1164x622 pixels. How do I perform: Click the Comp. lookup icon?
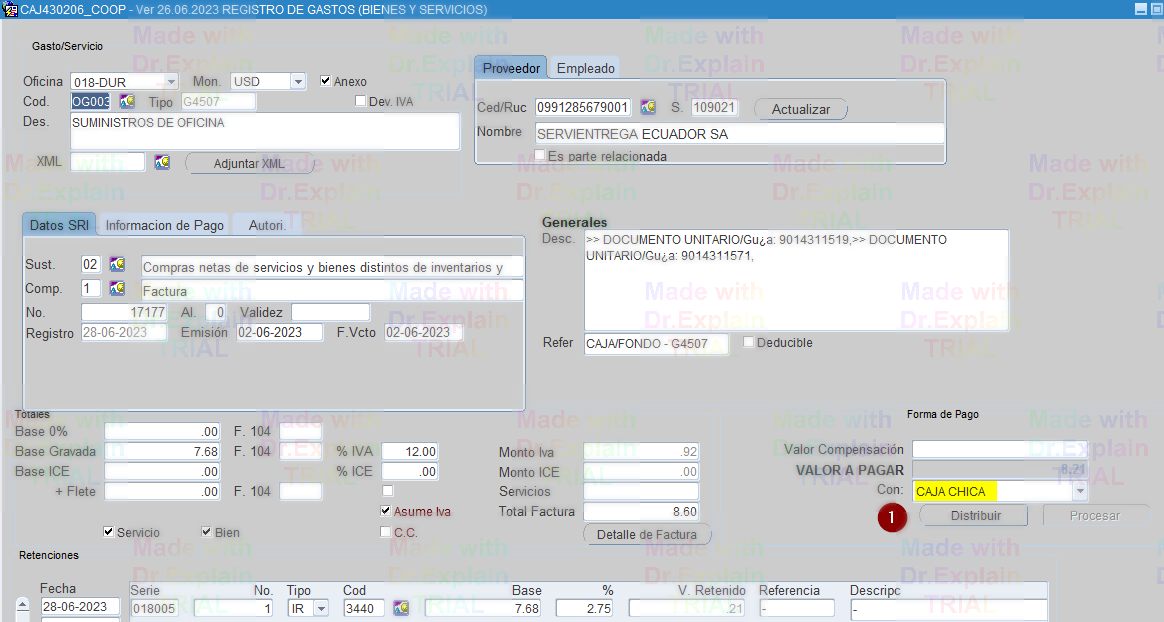coord(117,288)
